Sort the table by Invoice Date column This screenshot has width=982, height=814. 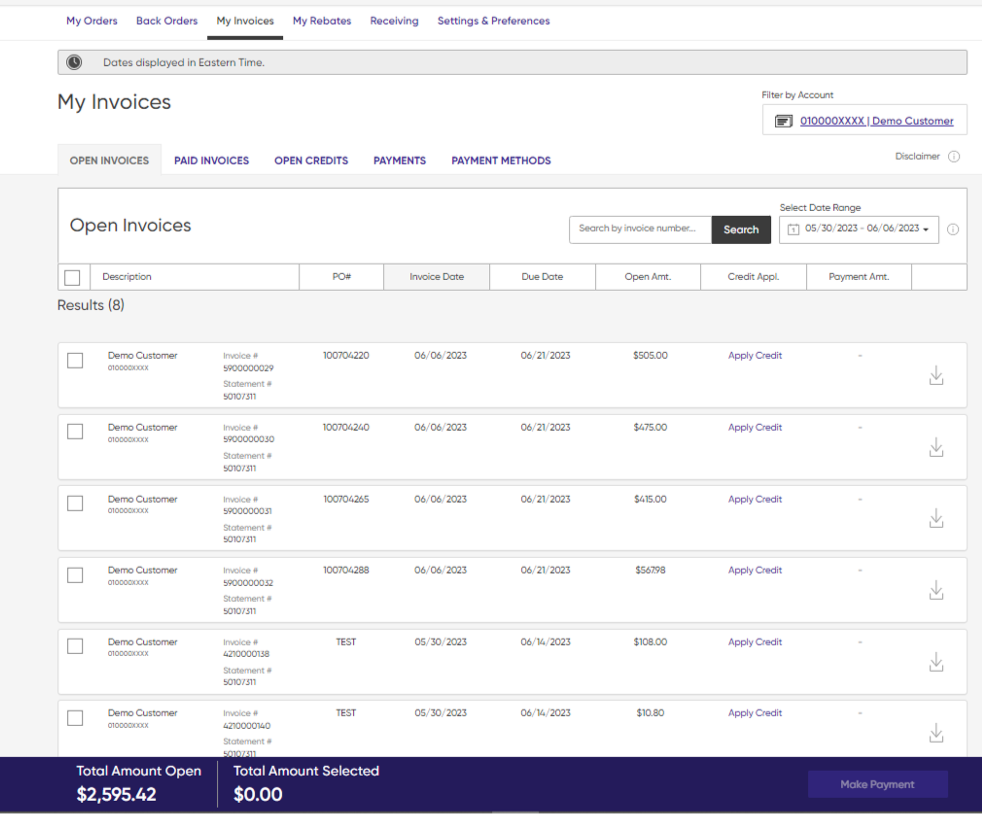pos(436,277)
